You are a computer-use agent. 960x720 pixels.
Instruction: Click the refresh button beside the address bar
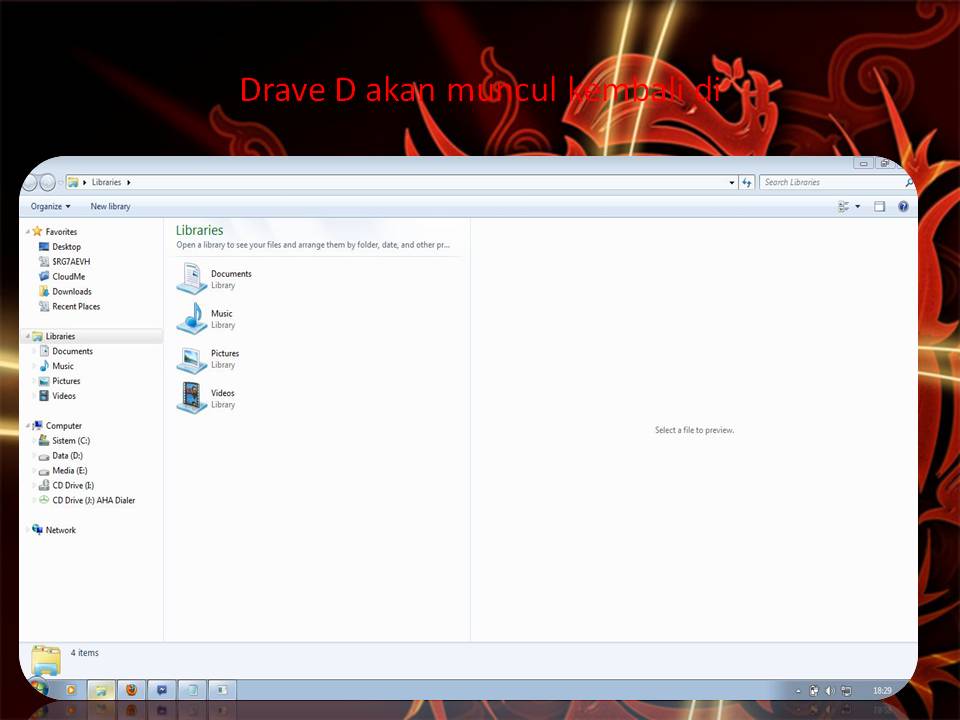click(746, 182)
